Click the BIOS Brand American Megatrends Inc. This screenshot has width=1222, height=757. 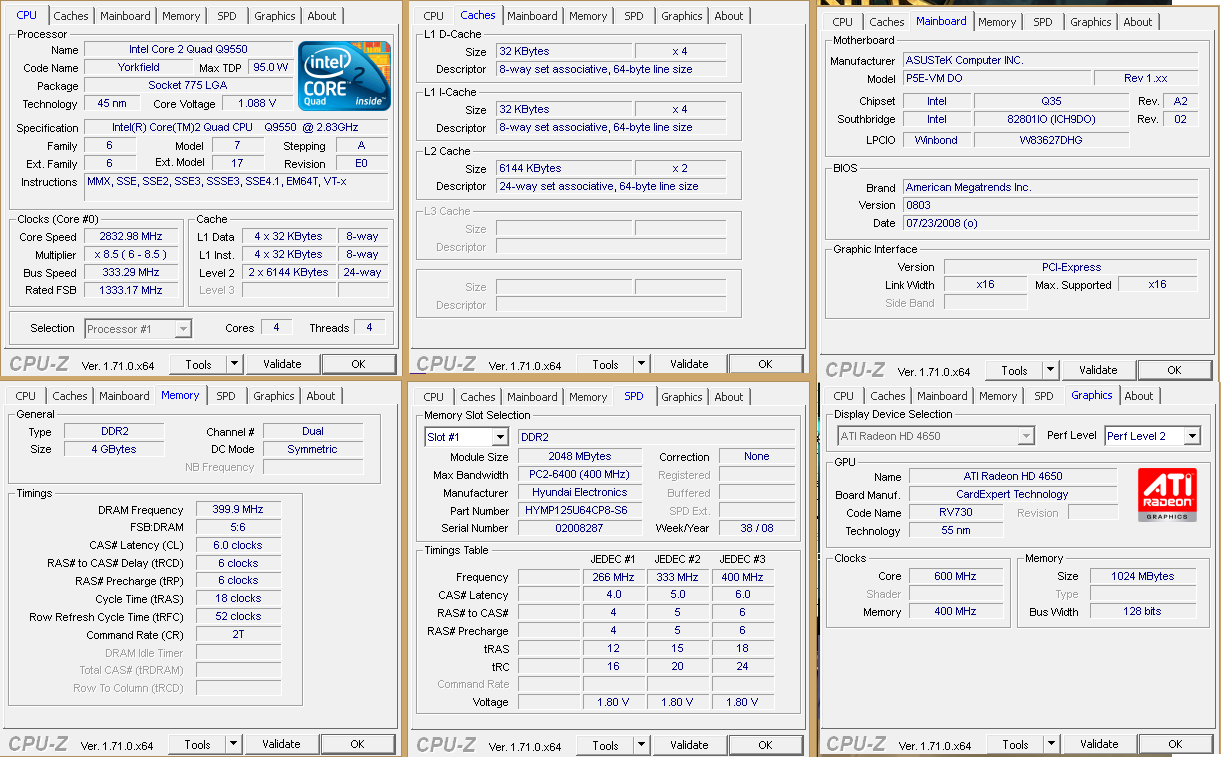click(1050, 188)
